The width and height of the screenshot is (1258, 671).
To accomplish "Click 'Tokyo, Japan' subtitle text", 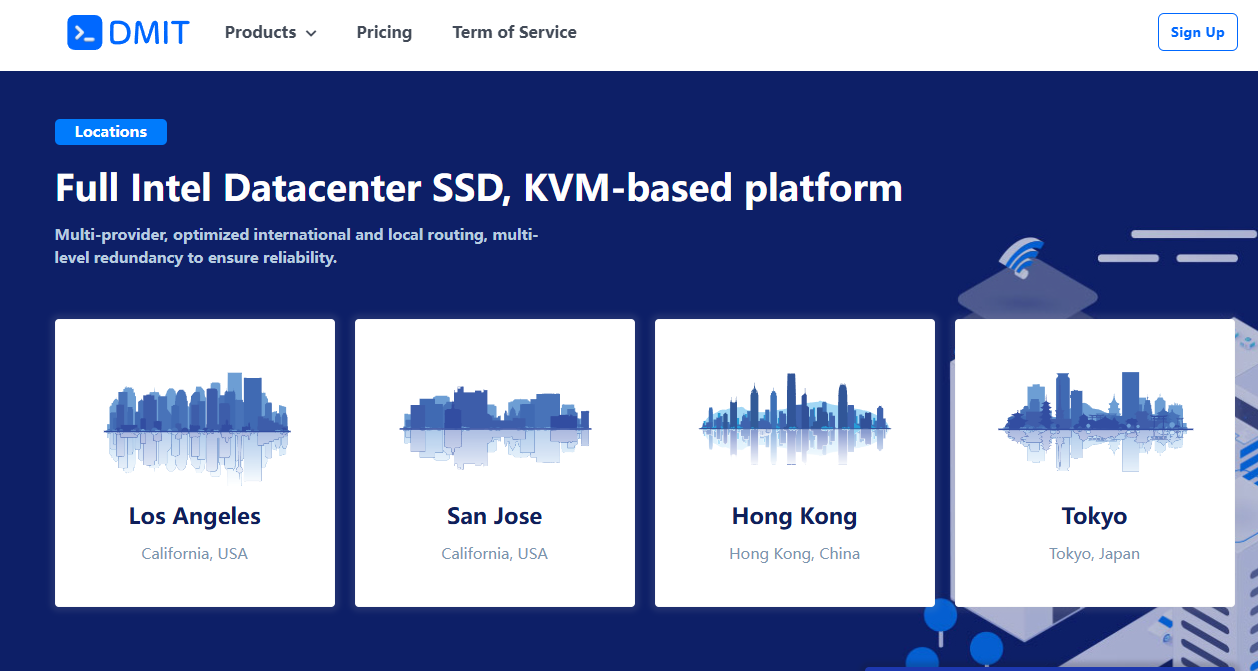I will (1095, 553).
